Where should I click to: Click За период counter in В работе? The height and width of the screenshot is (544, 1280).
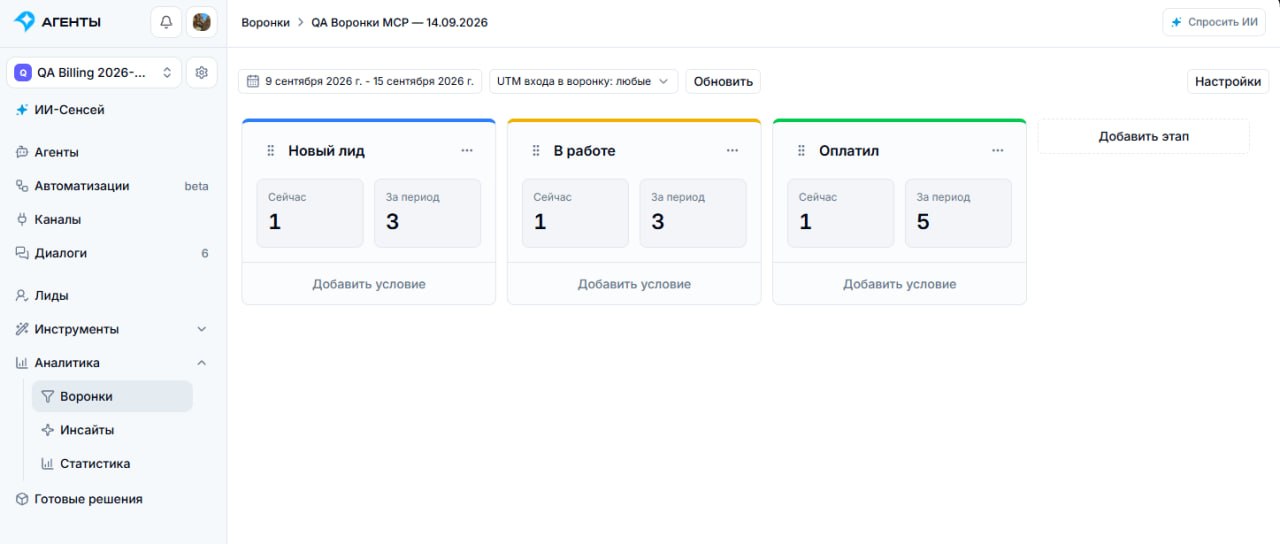click(x=693, y=213)
